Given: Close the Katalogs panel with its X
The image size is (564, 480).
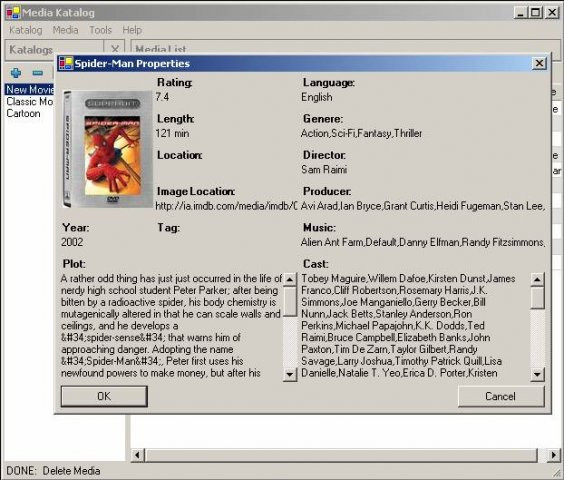Looking at the screenshot, I should tap(115, 49).
